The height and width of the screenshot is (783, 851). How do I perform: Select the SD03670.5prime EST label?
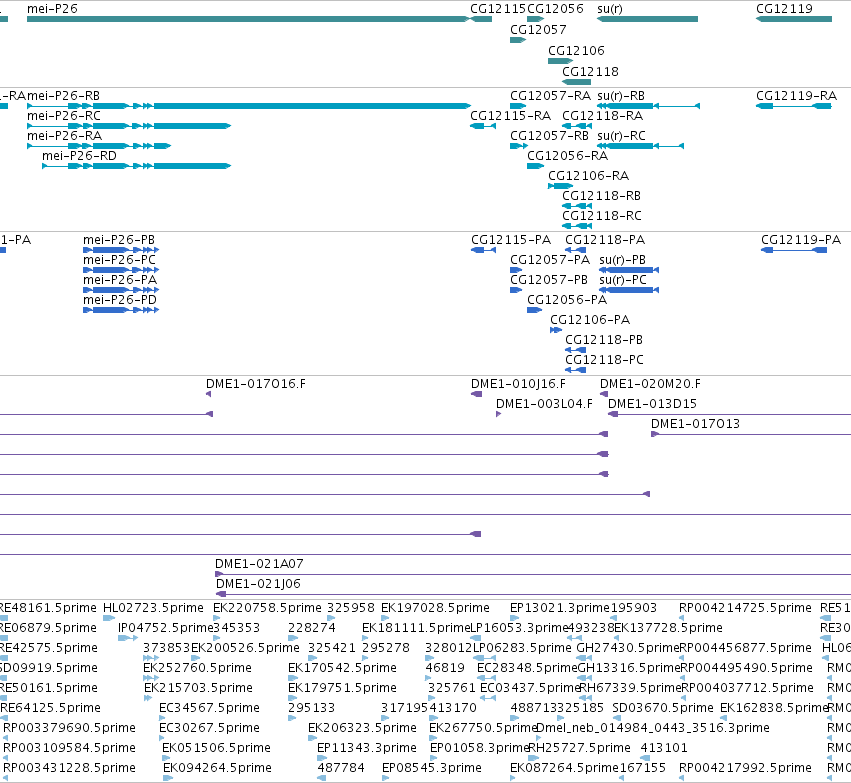point(663,708)
